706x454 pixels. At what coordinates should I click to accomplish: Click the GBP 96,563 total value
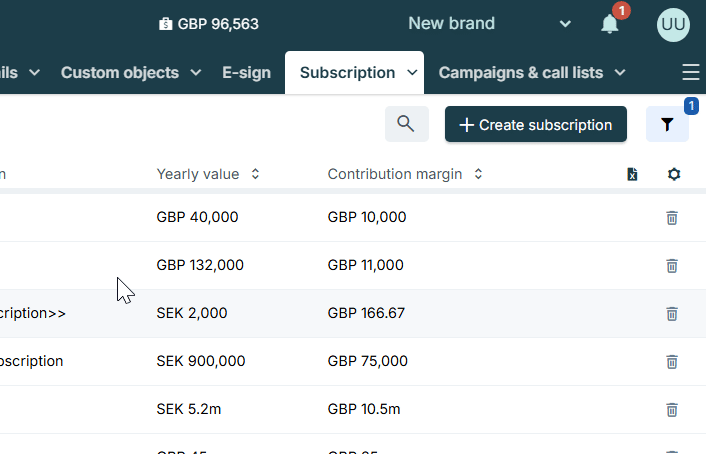pyautogui.click(x=218, y=24)
